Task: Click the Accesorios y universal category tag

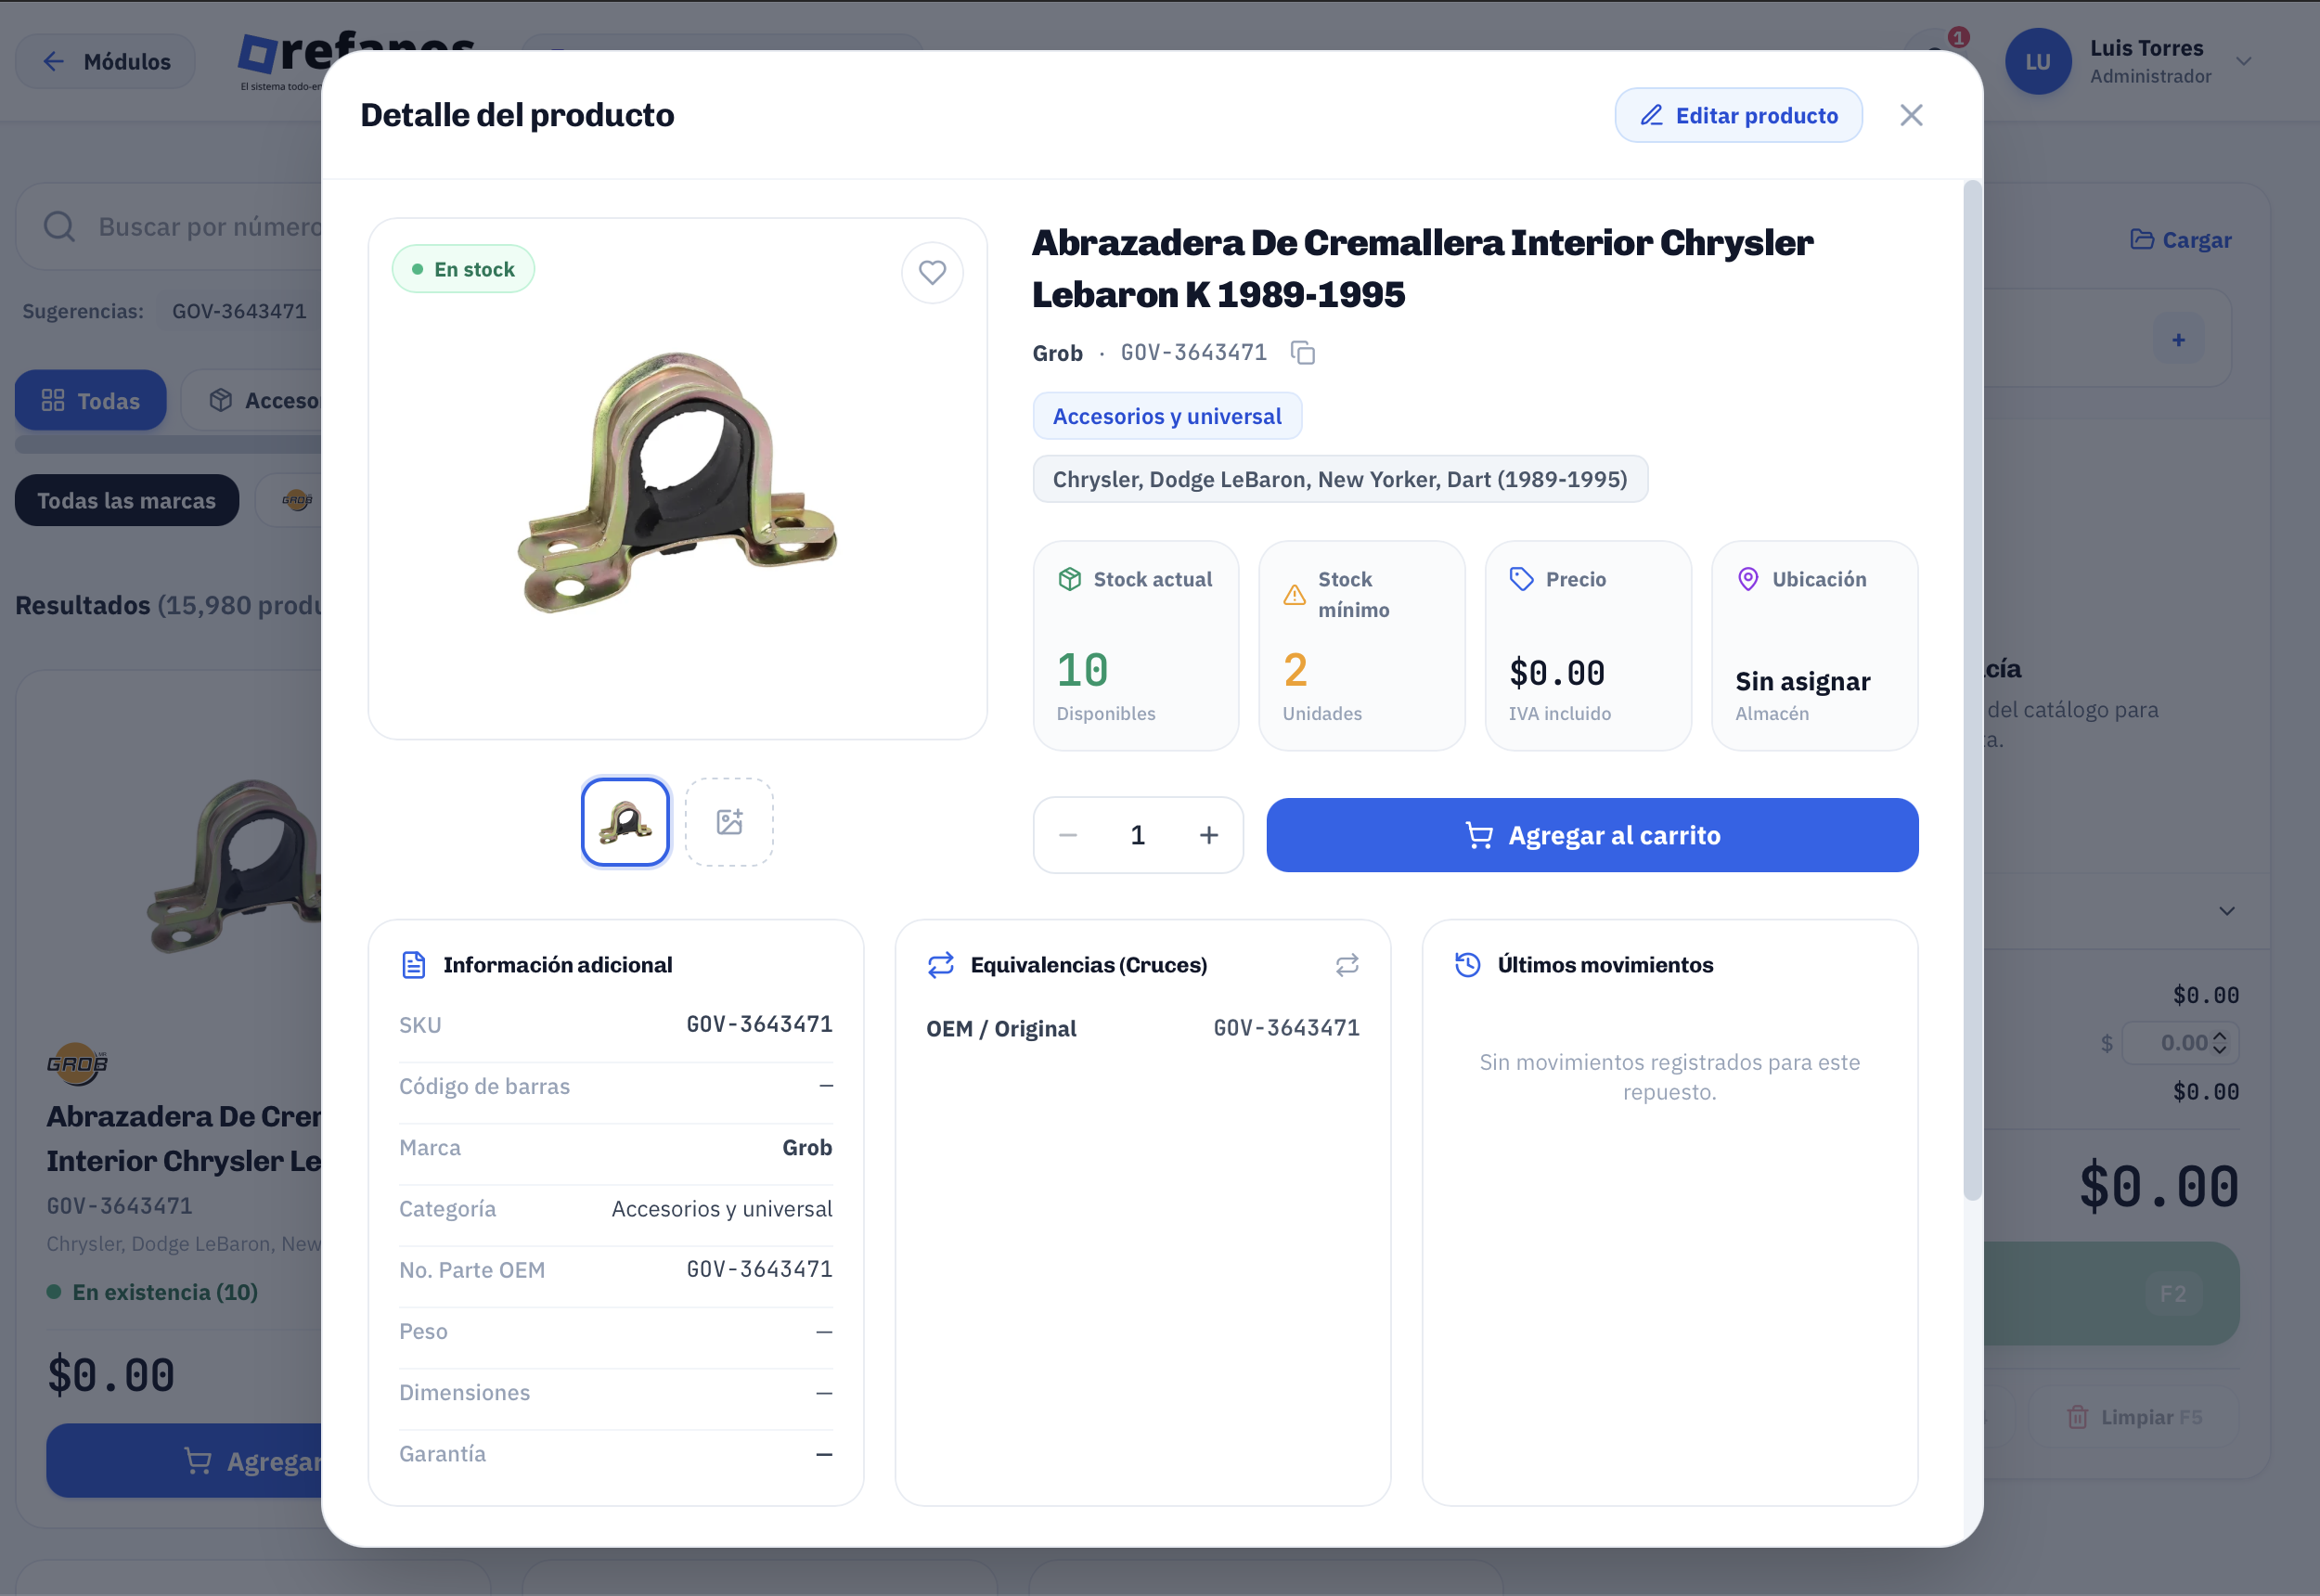Action: [1167, 416]
